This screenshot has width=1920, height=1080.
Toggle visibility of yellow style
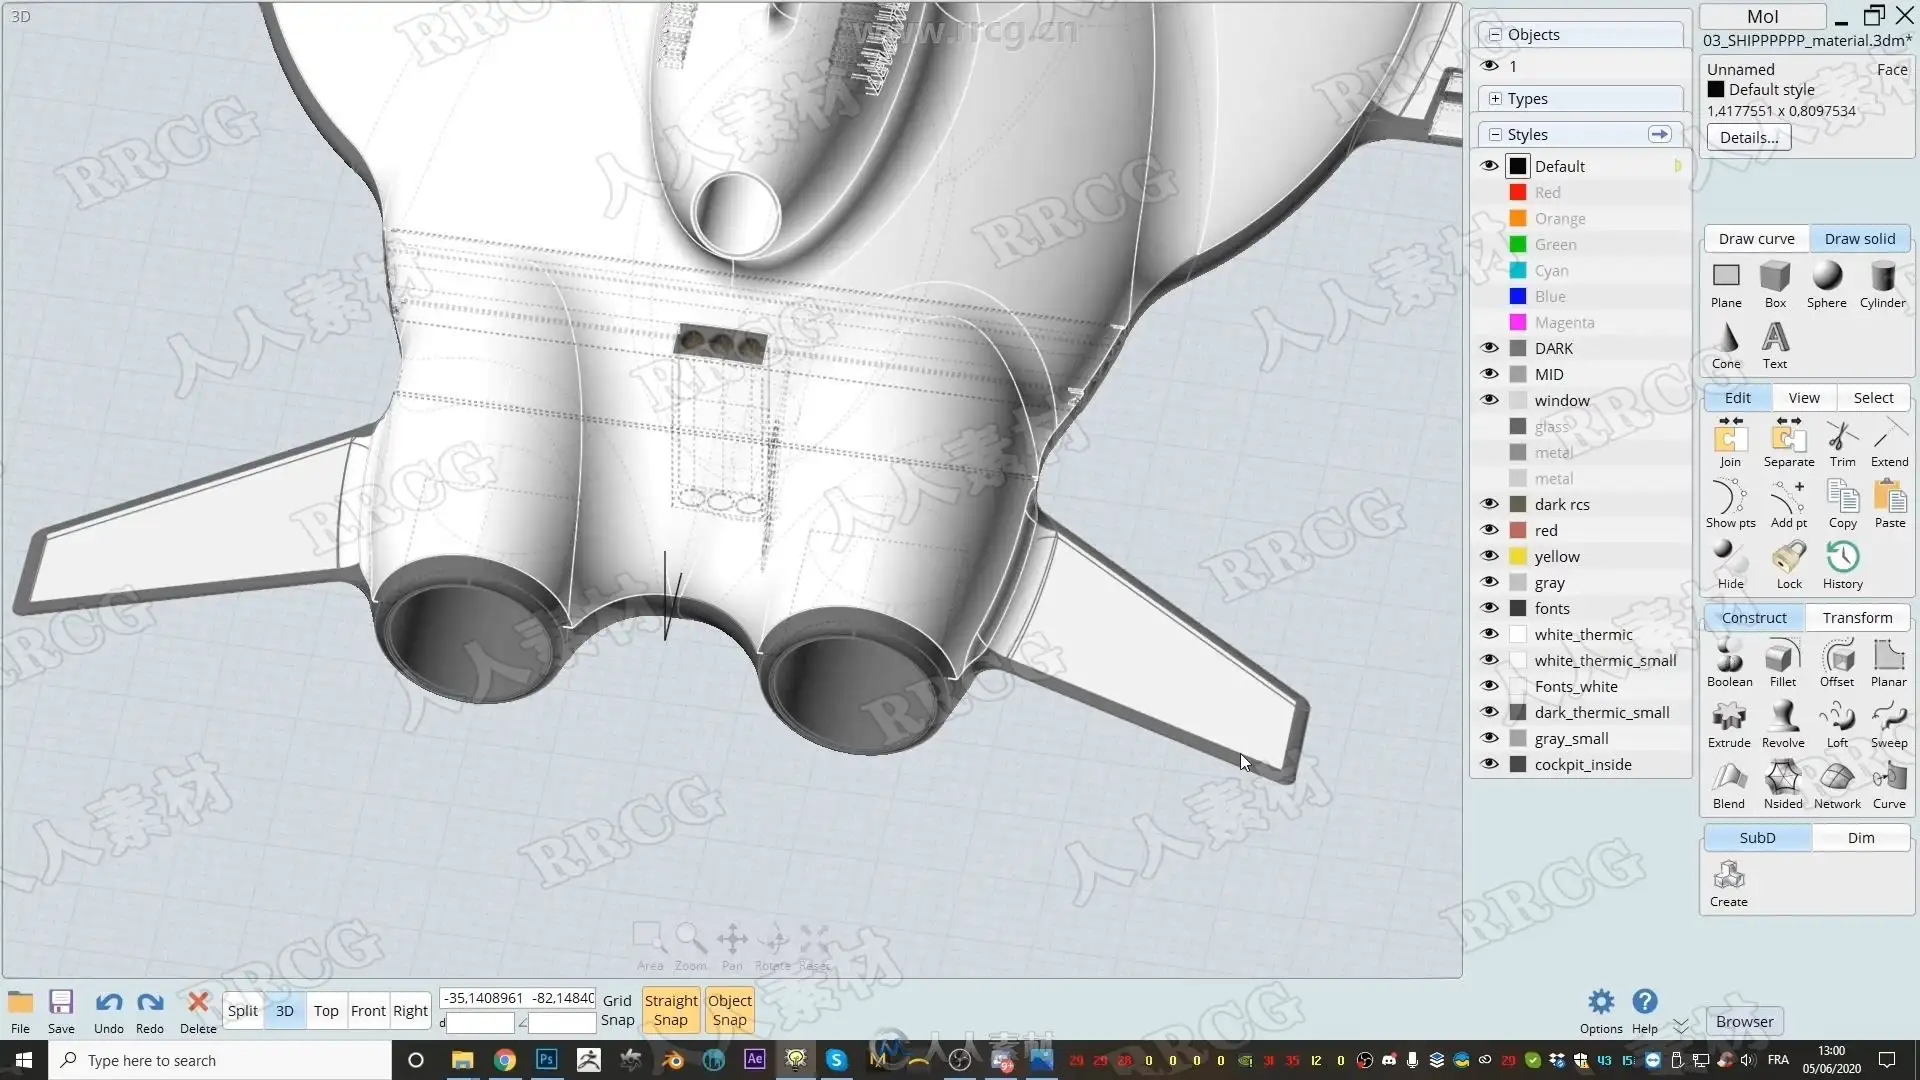point(1490,556)
